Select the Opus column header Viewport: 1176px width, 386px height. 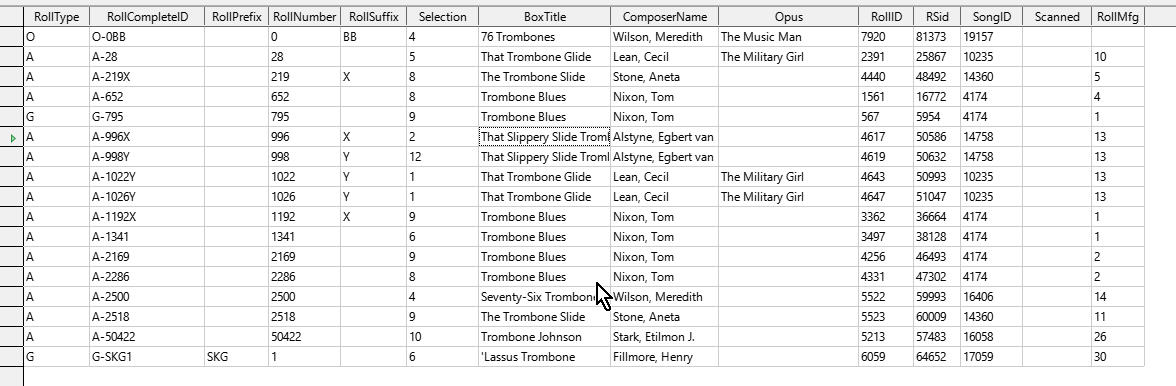click(x=788, y=16)
